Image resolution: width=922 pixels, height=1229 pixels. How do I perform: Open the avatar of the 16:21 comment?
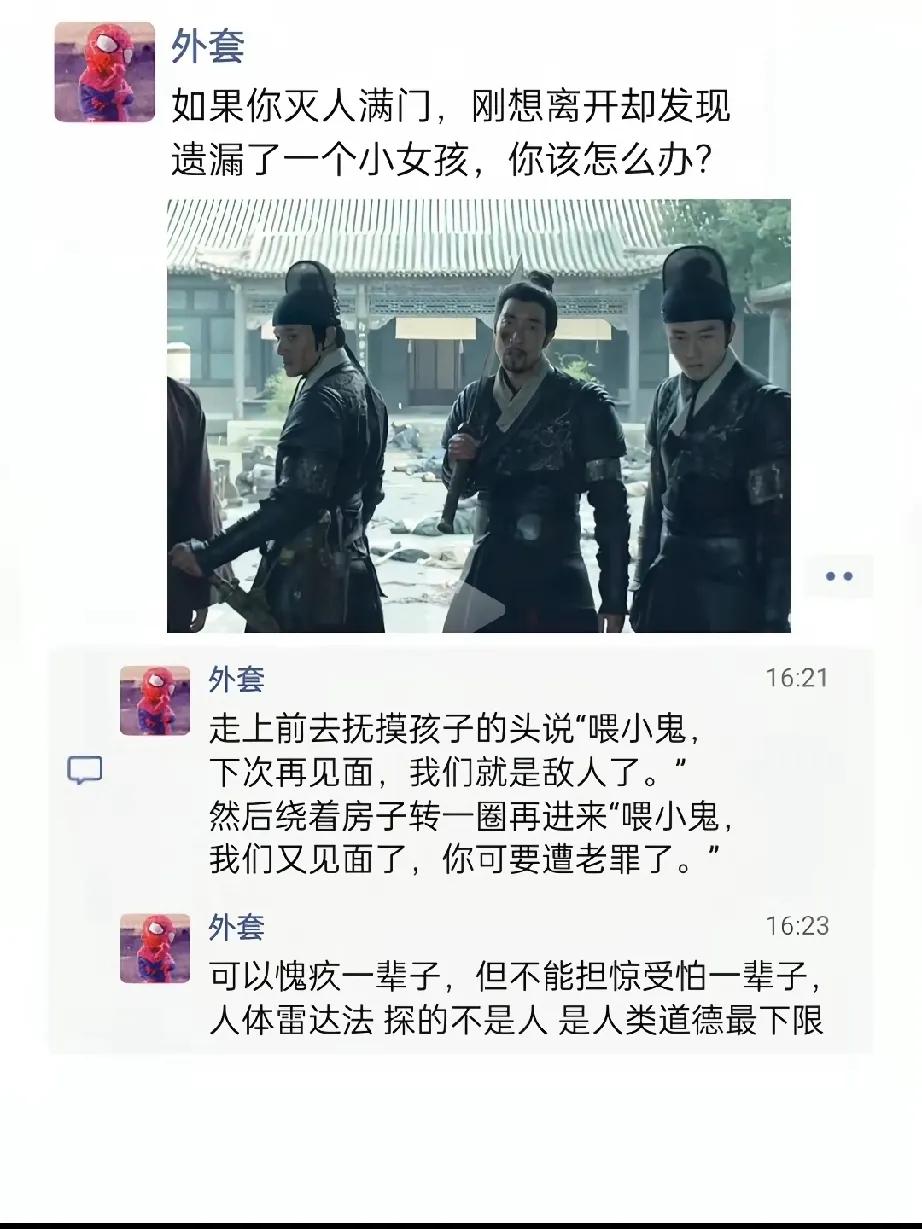click(x=155, y=701)
